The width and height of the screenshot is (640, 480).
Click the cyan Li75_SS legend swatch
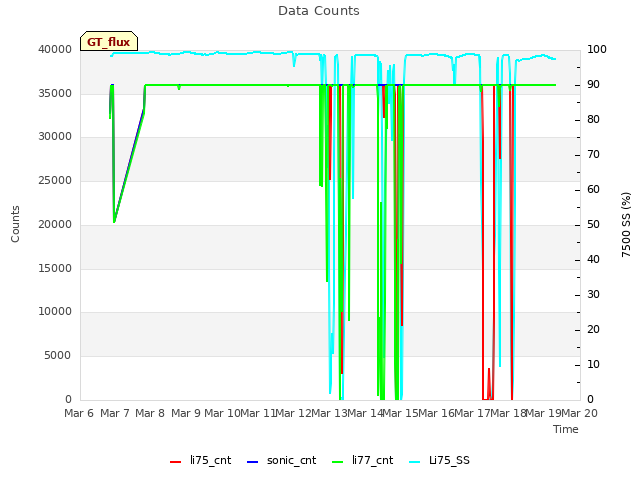point(414,462)
